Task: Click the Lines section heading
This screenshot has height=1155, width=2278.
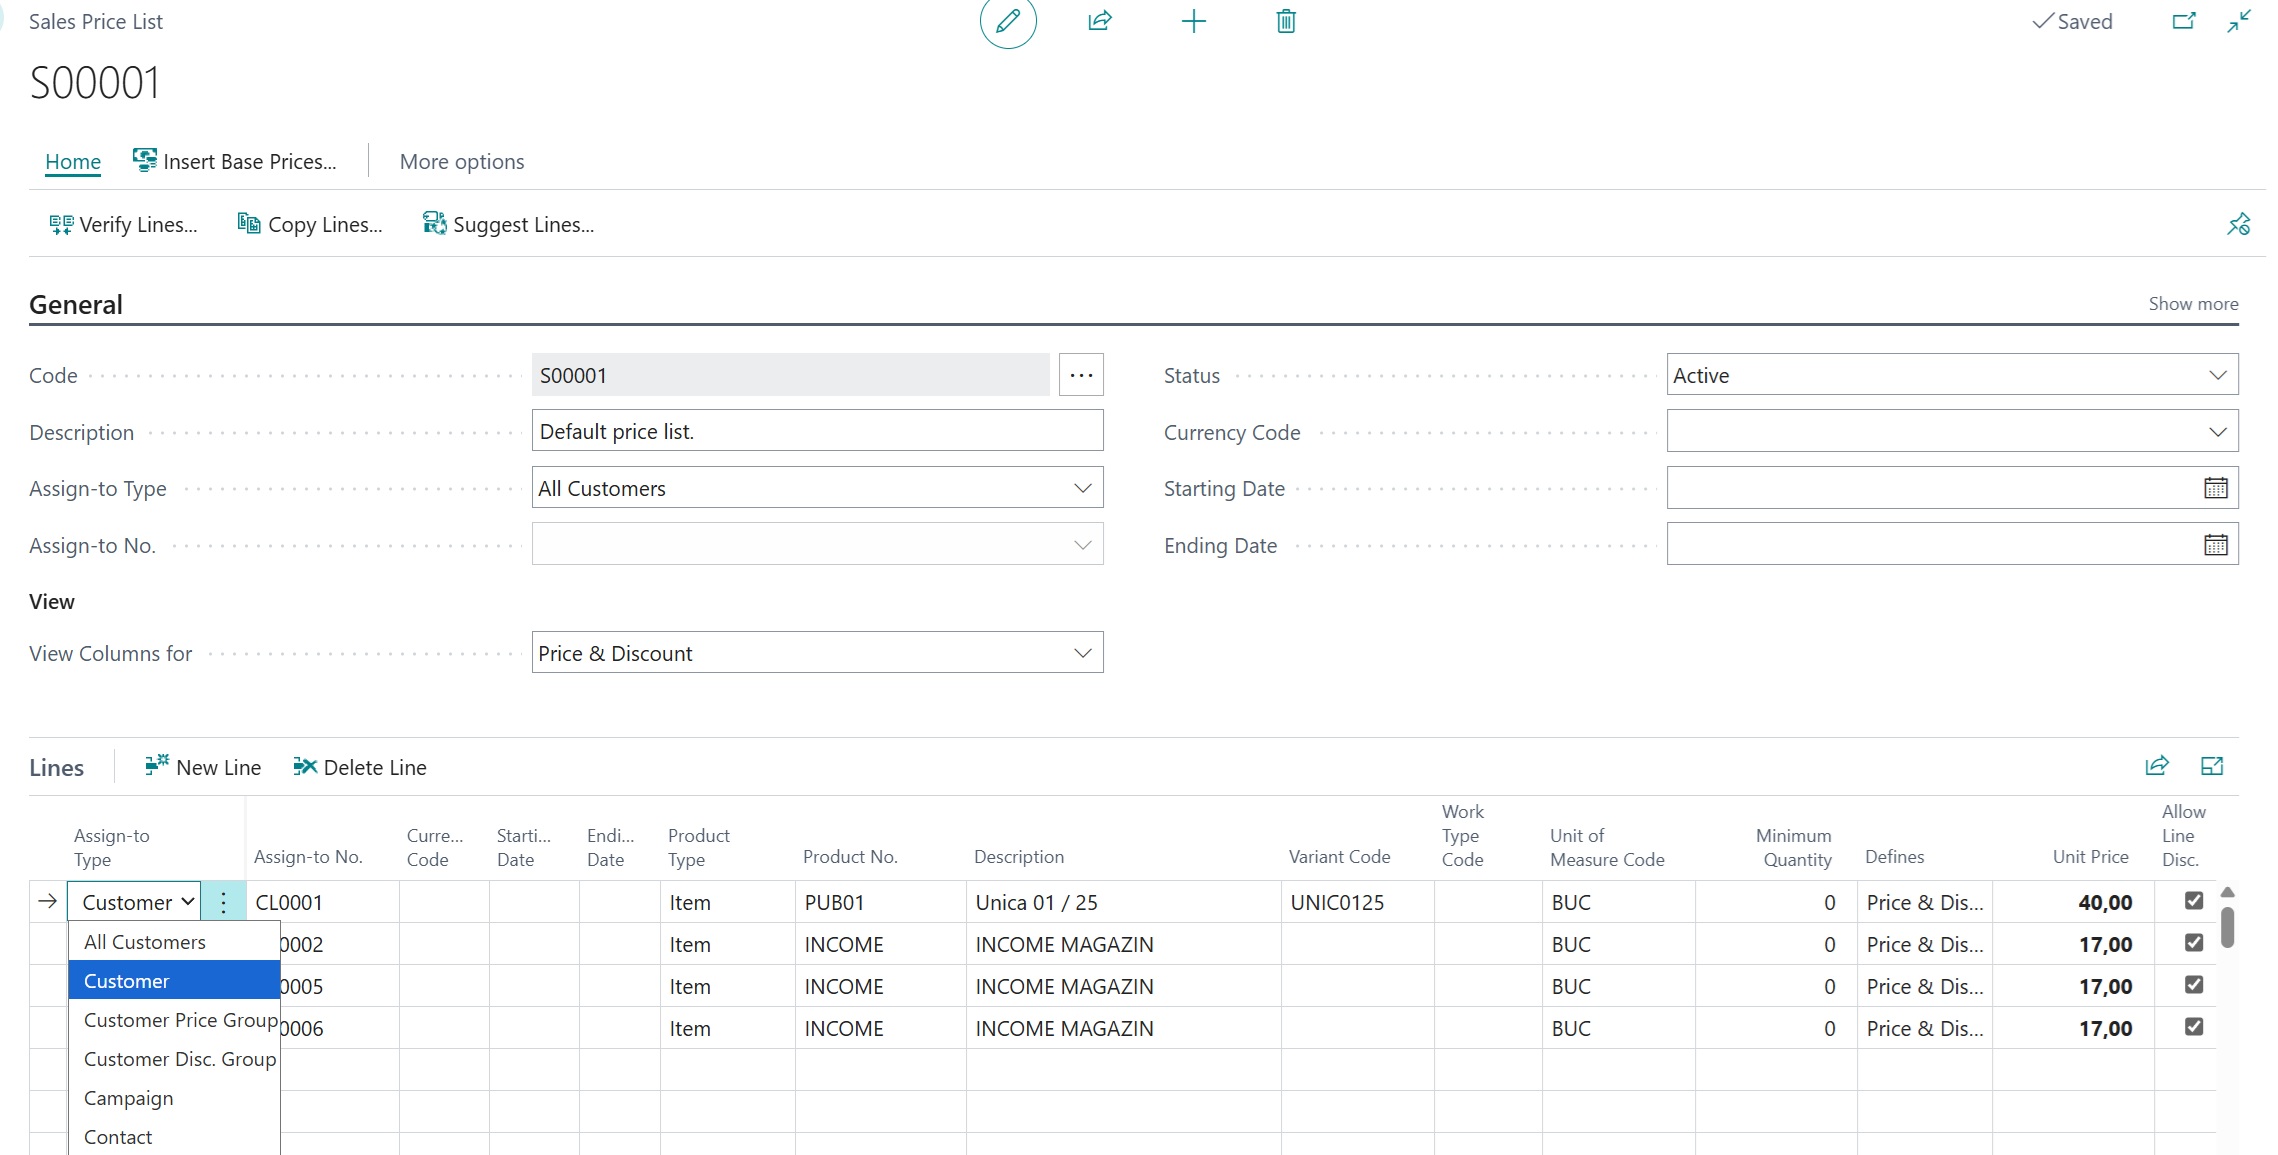Action: tap(56, 767)
